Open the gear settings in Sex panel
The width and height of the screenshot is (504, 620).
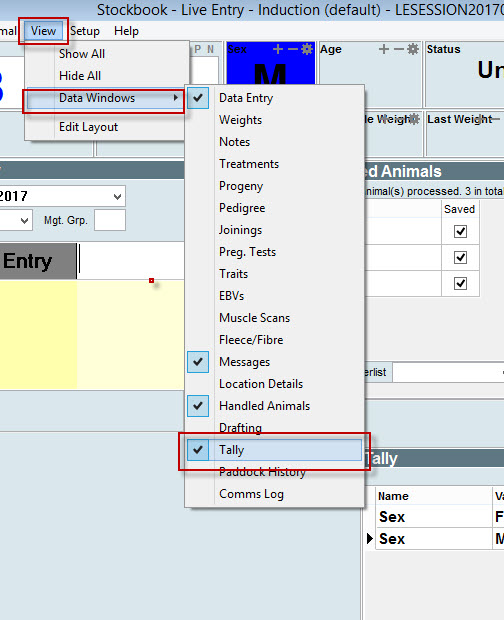tap(307, 49)
